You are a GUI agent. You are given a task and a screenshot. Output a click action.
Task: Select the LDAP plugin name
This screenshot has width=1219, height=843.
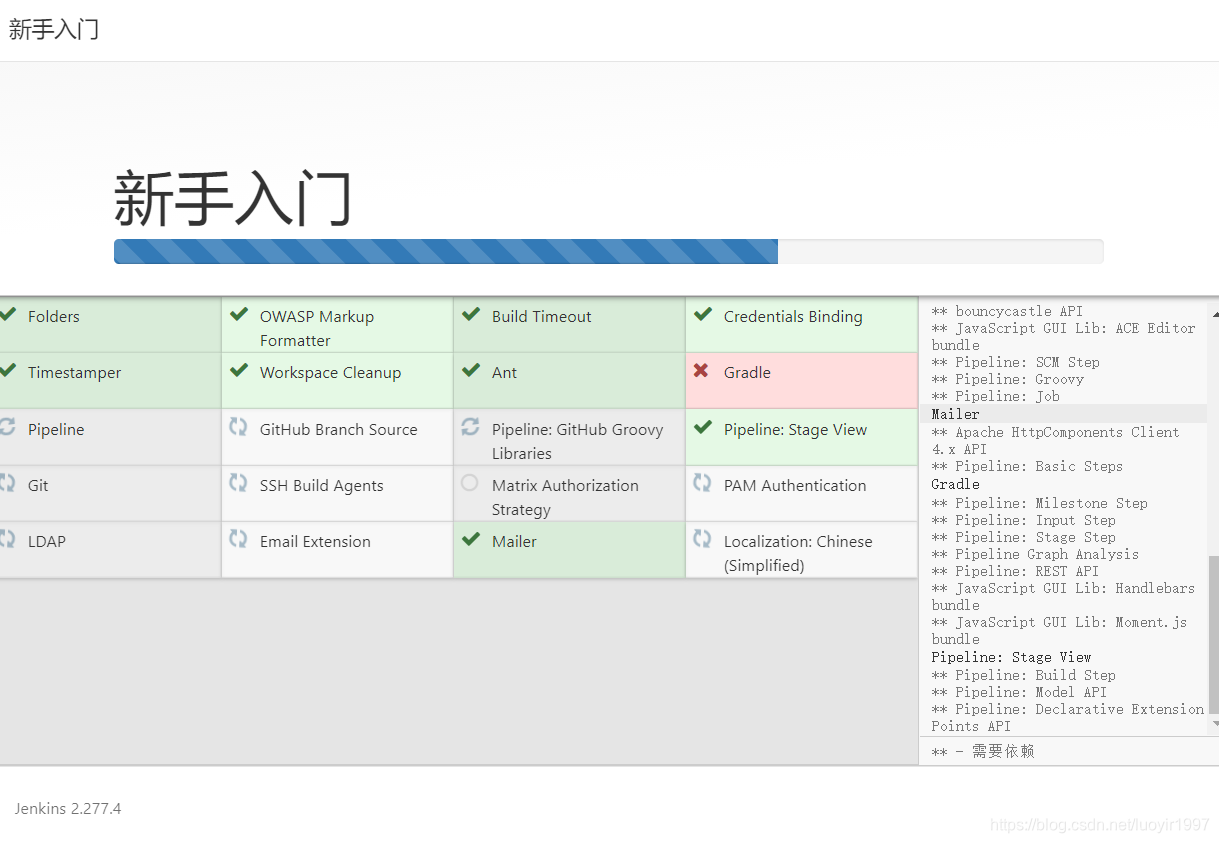(x=46, y=541)
